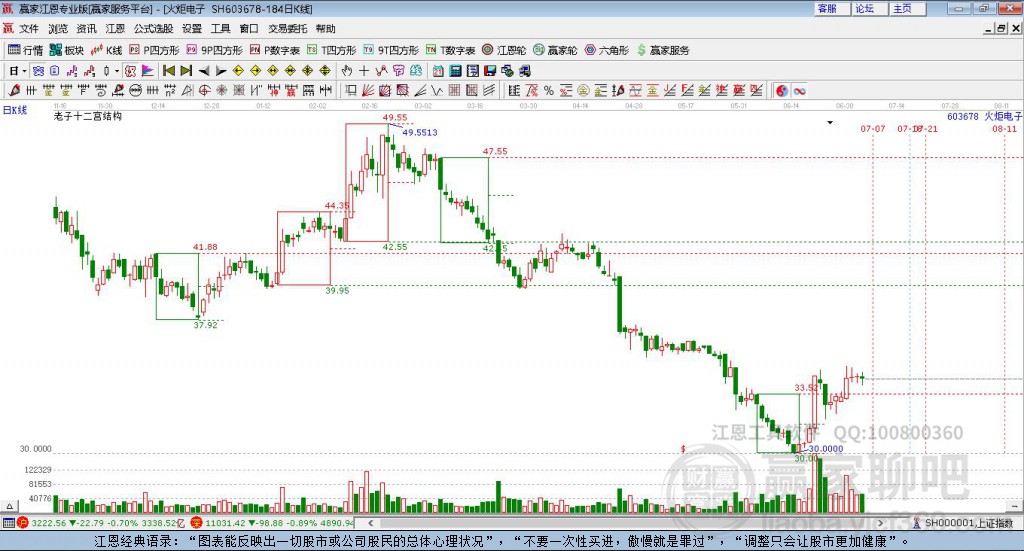Open the 工具 menu

click(x=220, y=29)
